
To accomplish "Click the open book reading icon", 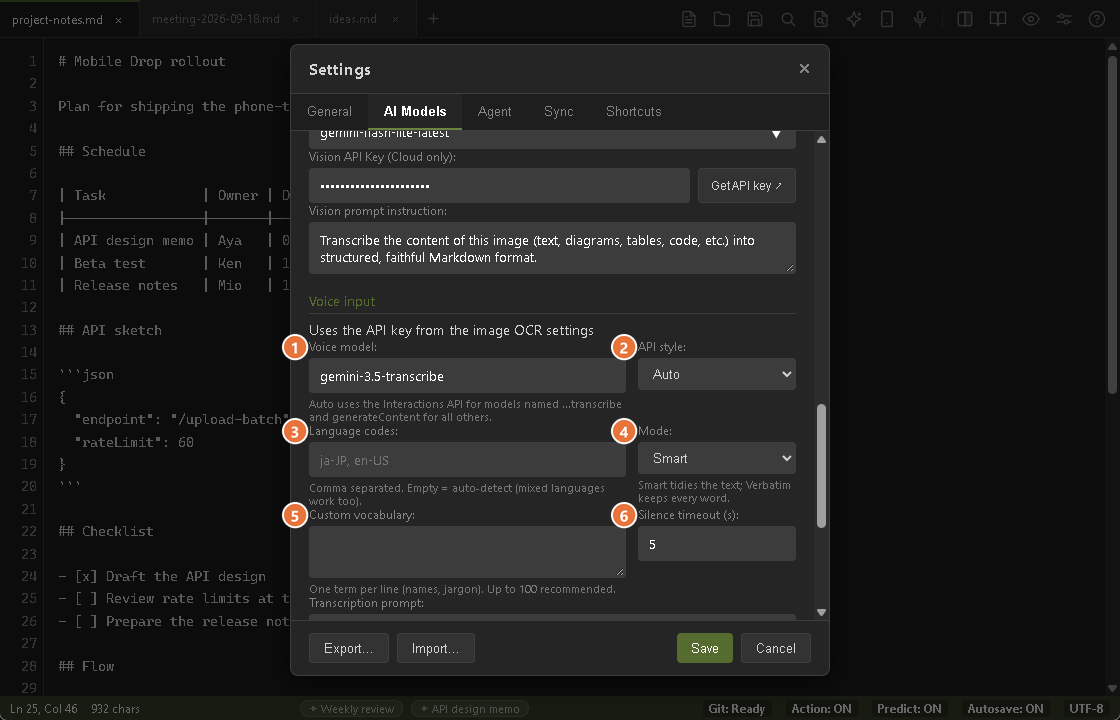I will tap(998, 19).
